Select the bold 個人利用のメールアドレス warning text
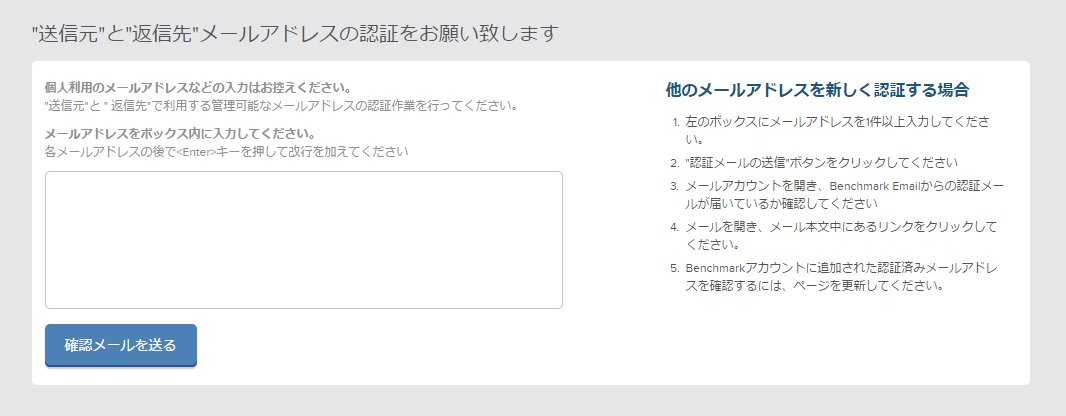Viewport: 1066px width, 416px height. coord(198,88)
